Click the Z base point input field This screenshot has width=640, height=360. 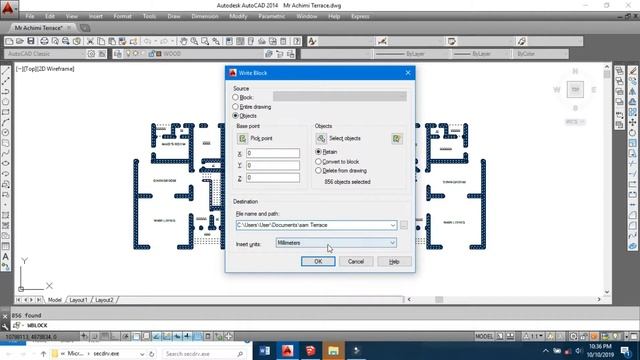point(273,178)
